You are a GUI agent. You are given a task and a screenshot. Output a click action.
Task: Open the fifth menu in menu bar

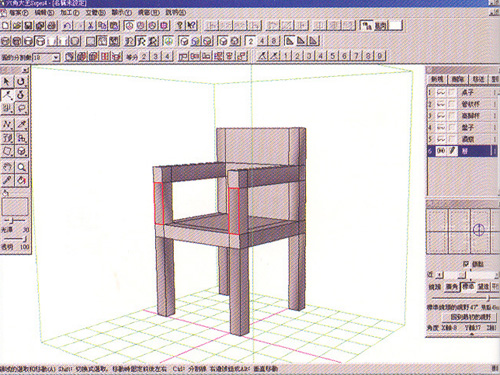pyautogui.click(x=121, y=13)
